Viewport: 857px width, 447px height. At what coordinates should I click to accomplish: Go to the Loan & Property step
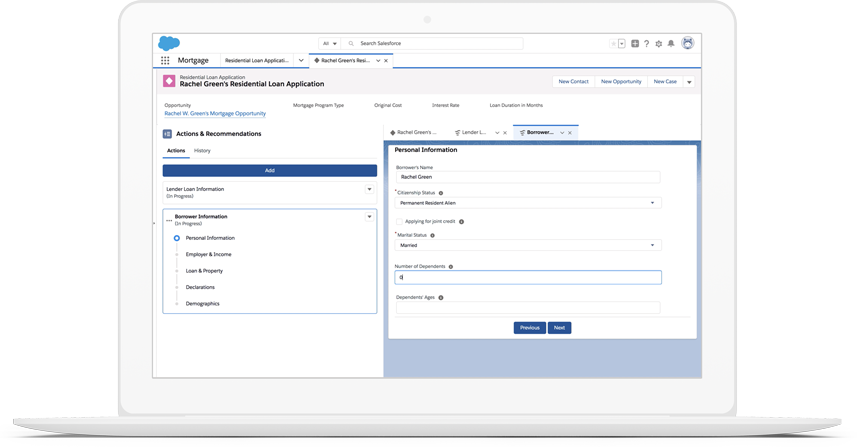[204, 271]
